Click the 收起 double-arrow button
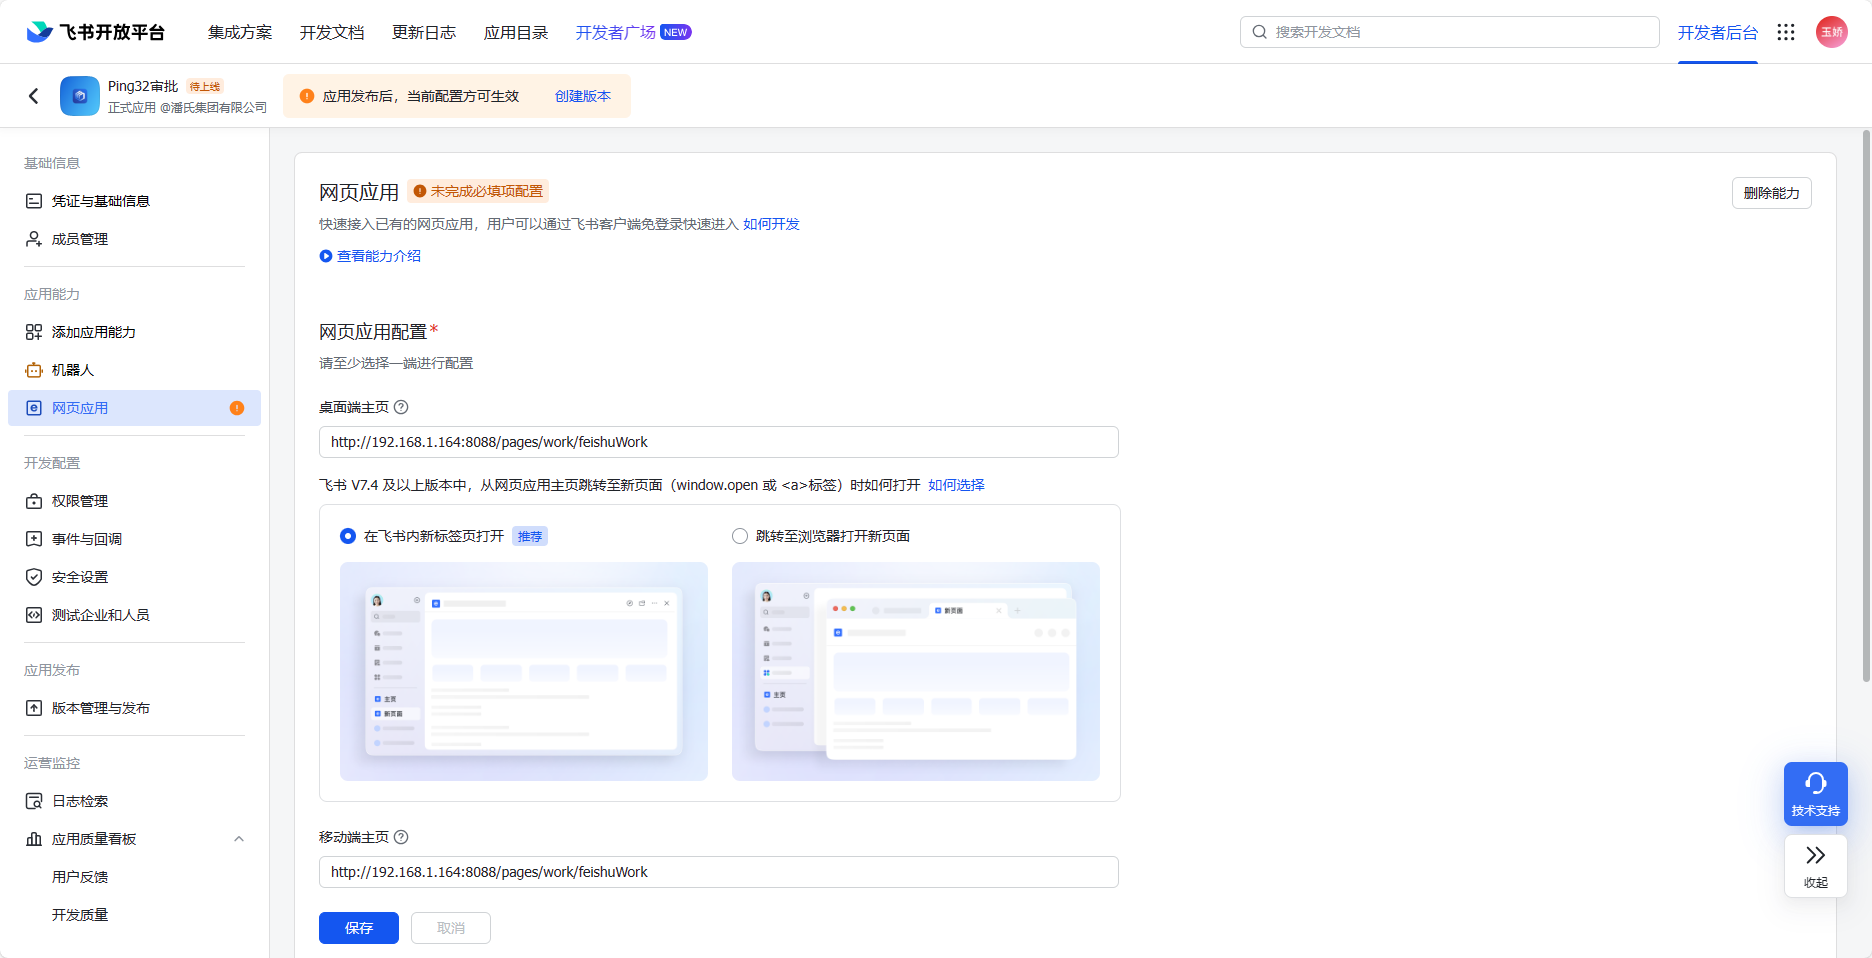The width and height of the screenshot is (1872, 958). [1815, 865]
